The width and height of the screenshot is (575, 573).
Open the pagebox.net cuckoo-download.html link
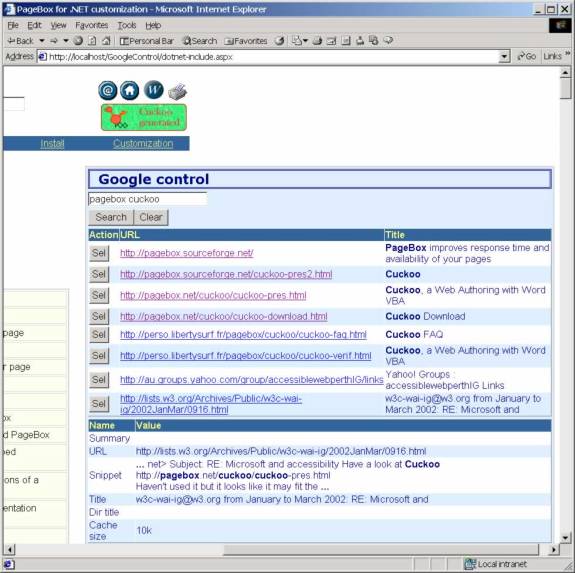(224, 316)
